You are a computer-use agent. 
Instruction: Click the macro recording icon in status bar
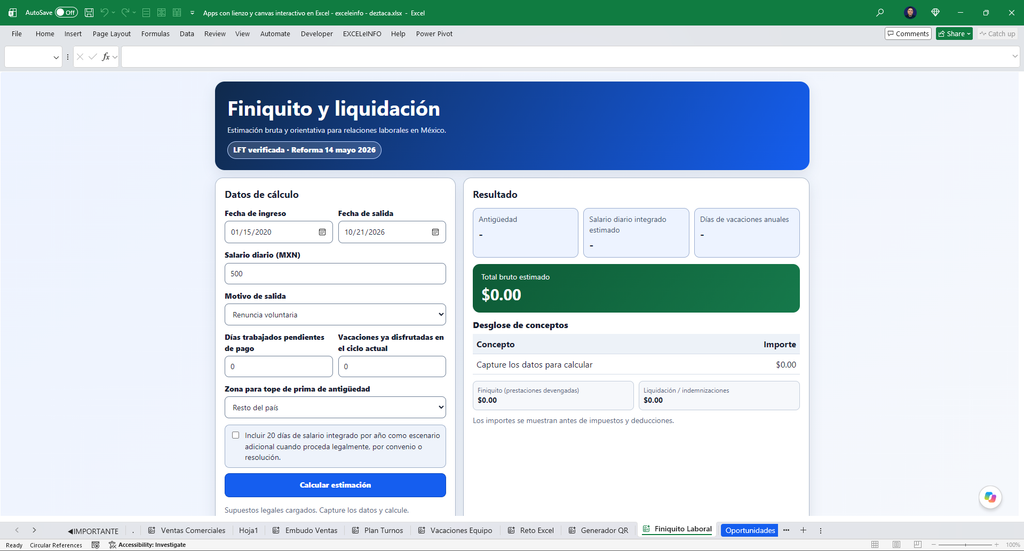click(95, 544)
